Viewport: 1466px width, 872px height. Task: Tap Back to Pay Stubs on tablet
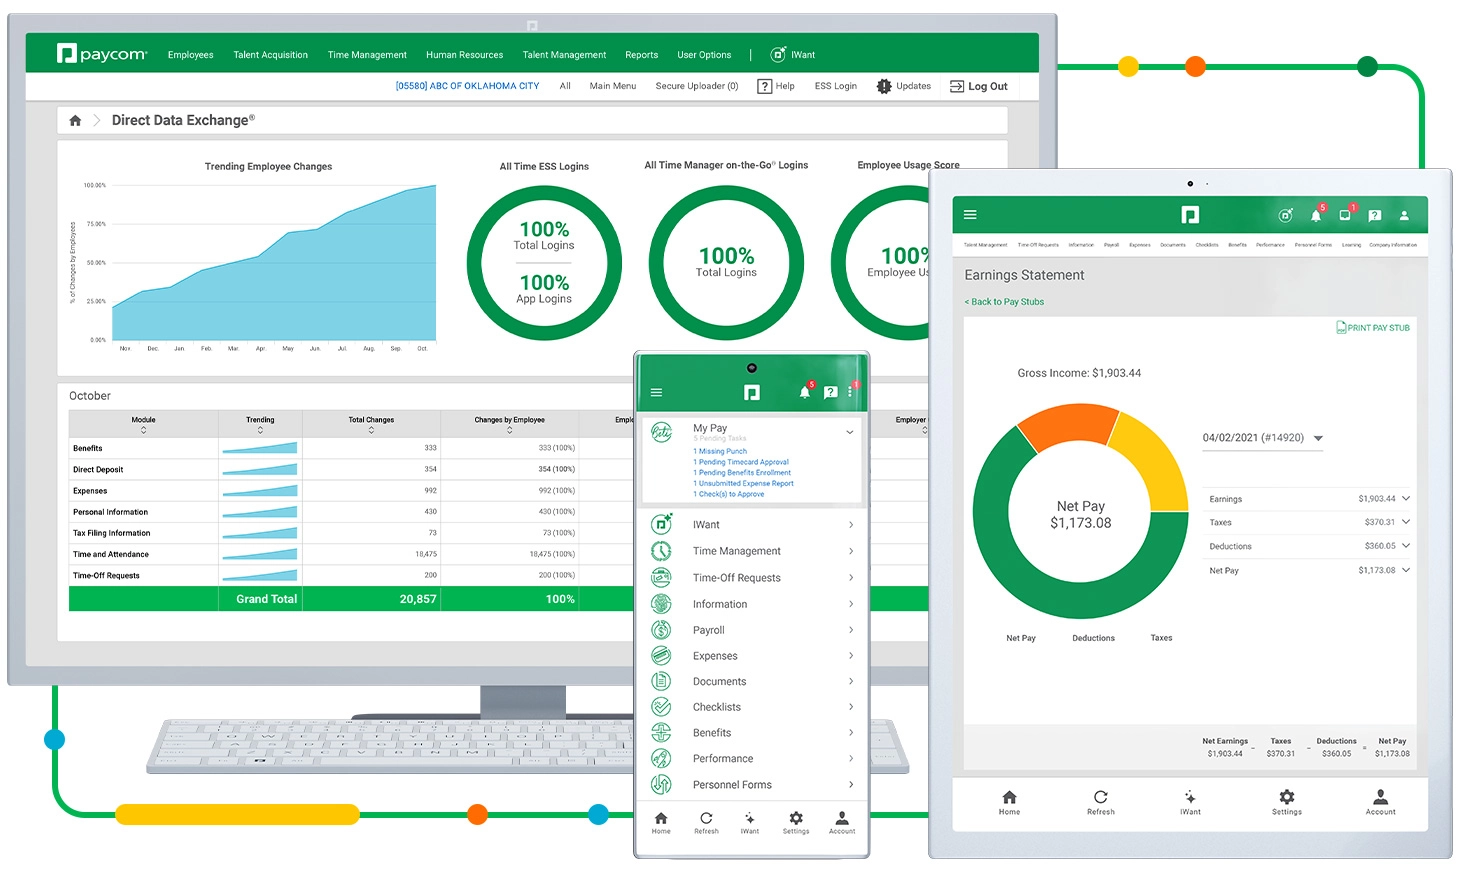(1004, 302)
